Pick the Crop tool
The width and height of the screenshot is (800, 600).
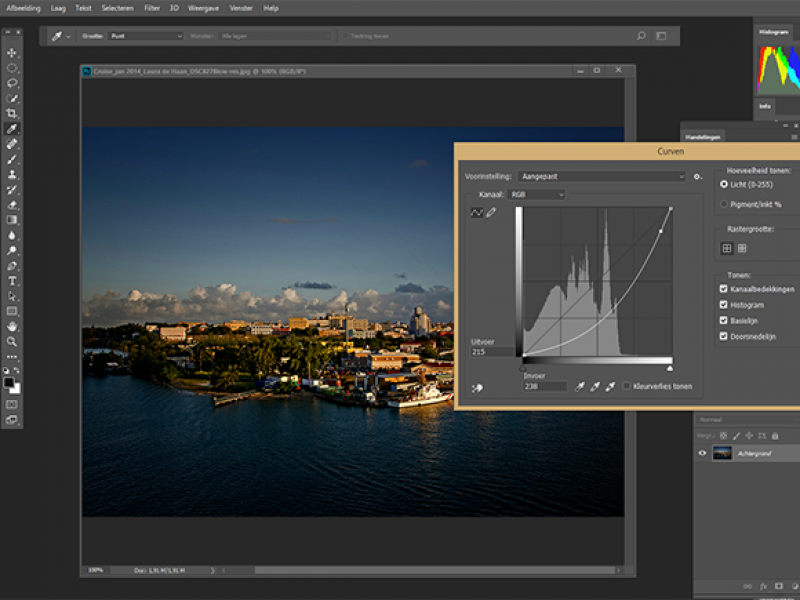pyautogui.click(x=13, y=114)
